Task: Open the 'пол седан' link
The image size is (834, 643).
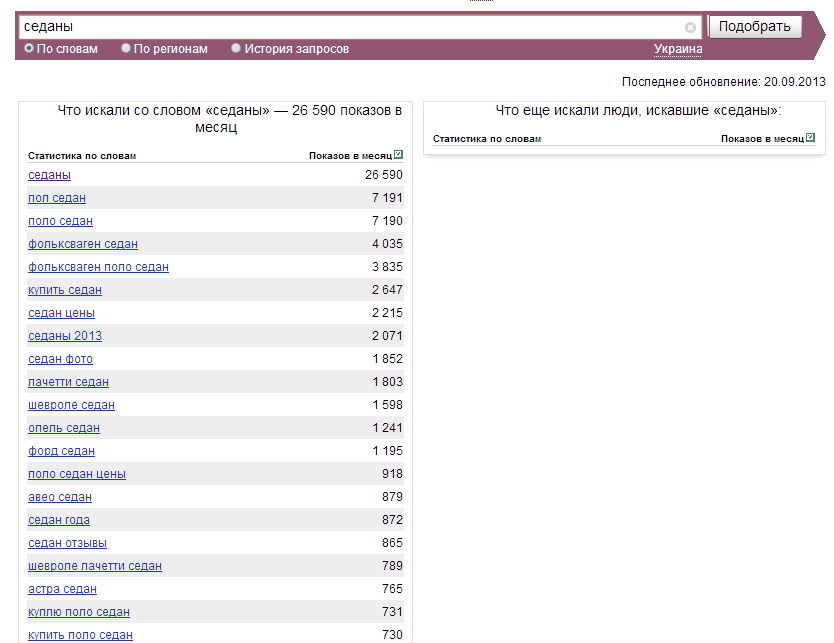Action: [x=57, y=198]
